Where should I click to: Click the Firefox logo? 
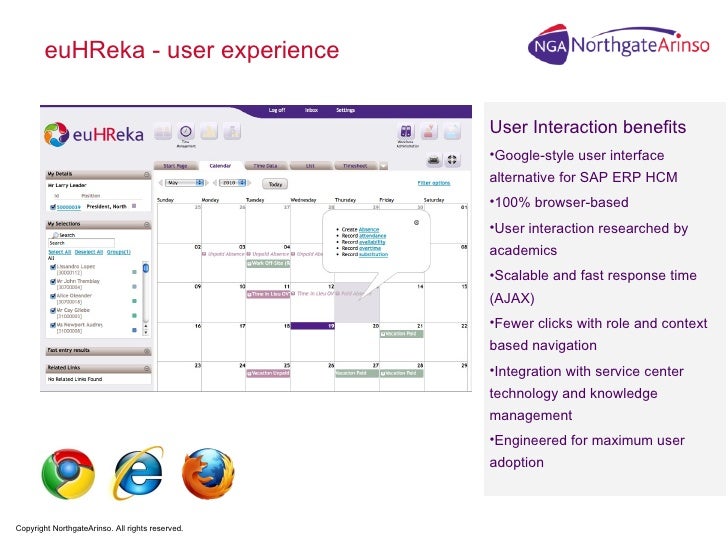208,474
